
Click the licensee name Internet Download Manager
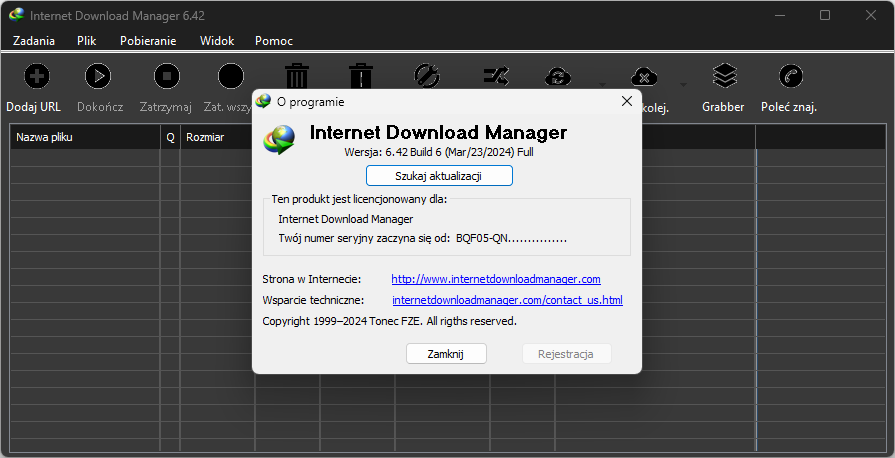pyautogui.click(x=346, y=219)
